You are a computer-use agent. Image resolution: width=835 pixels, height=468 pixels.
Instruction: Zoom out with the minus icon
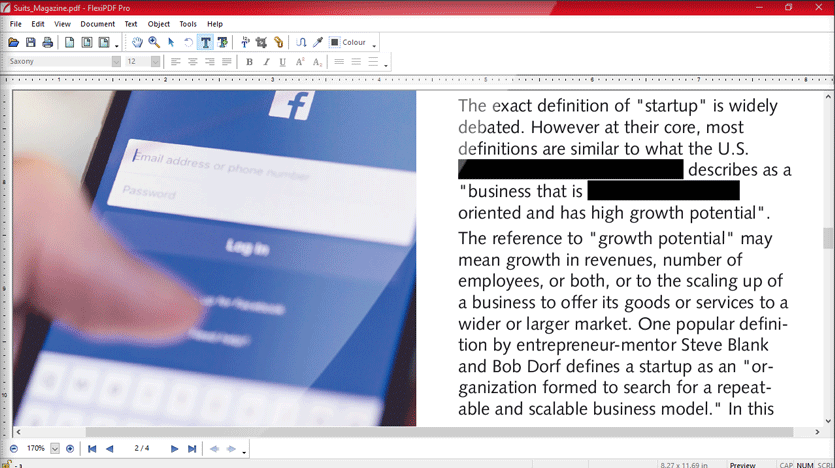tap(14, 449)
